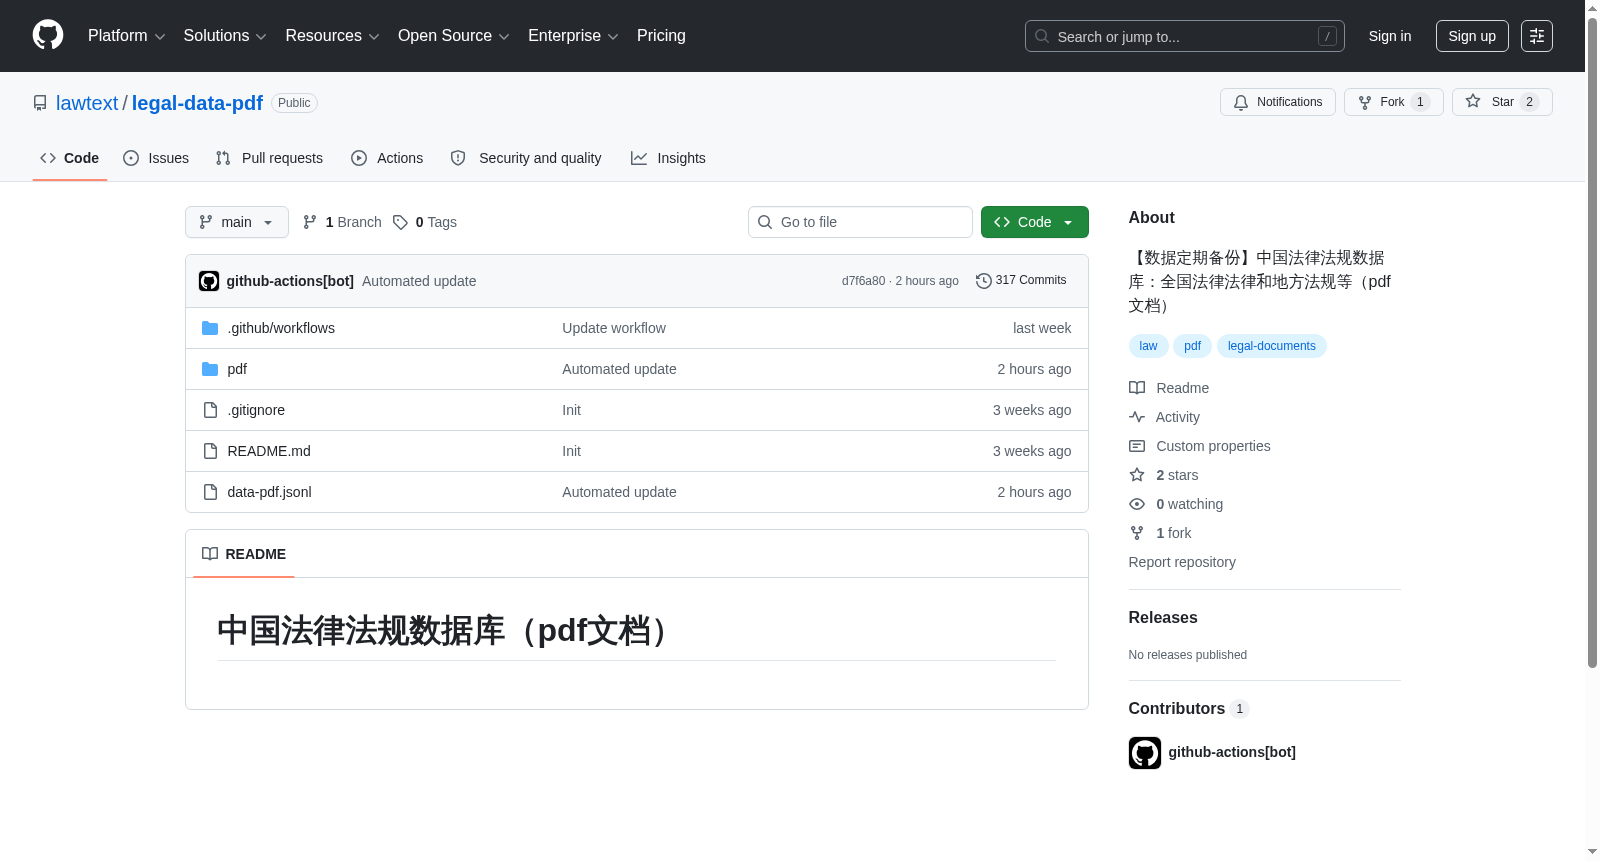Open the Insights tab
The image size is (1600, 861).
pyautogui.click(x=668, y=158)
